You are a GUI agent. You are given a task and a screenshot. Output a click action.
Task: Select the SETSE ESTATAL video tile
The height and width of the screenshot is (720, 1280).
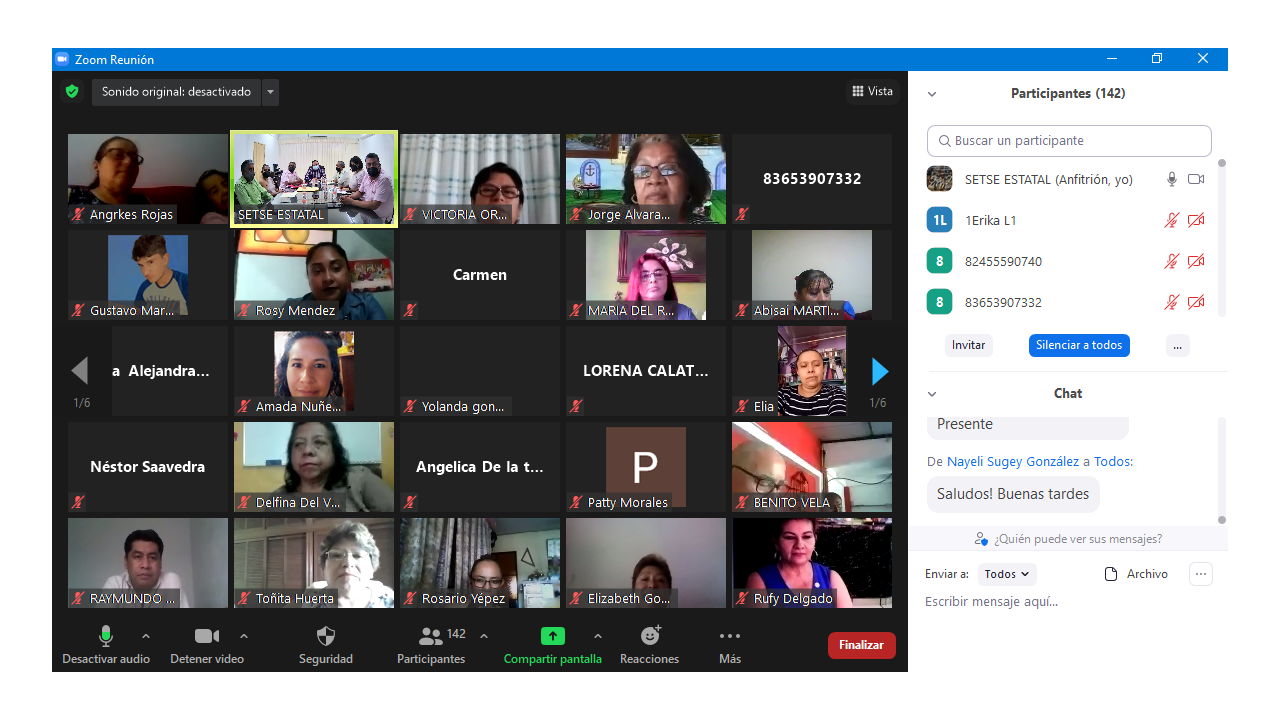[314, 178]
